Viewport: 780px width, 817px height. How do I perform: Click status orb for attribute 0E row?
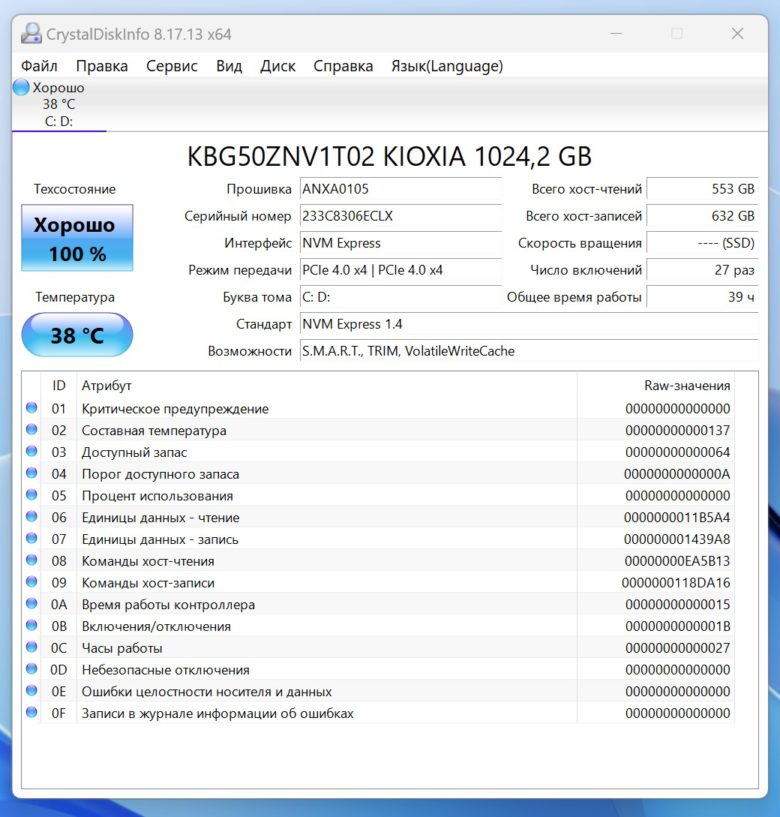(32, 690)
